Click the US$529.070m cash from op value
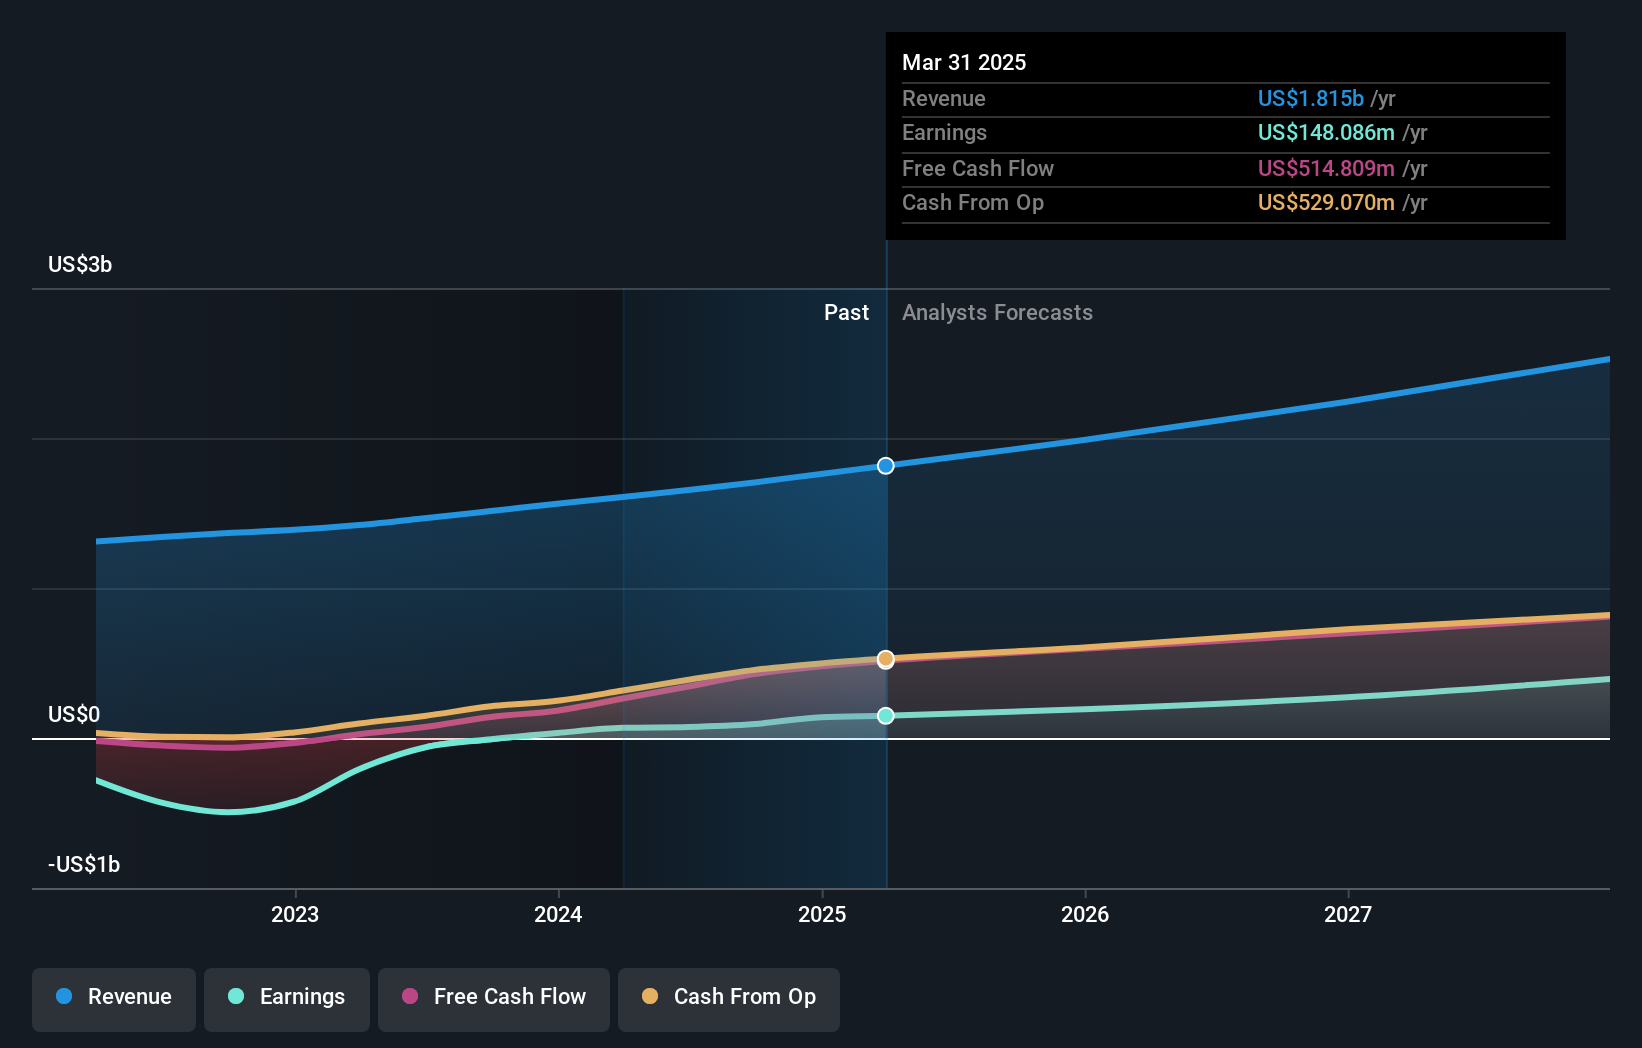This screenshot has height=1048, width=1642. pyautogui.click(x=1326, y=202)
